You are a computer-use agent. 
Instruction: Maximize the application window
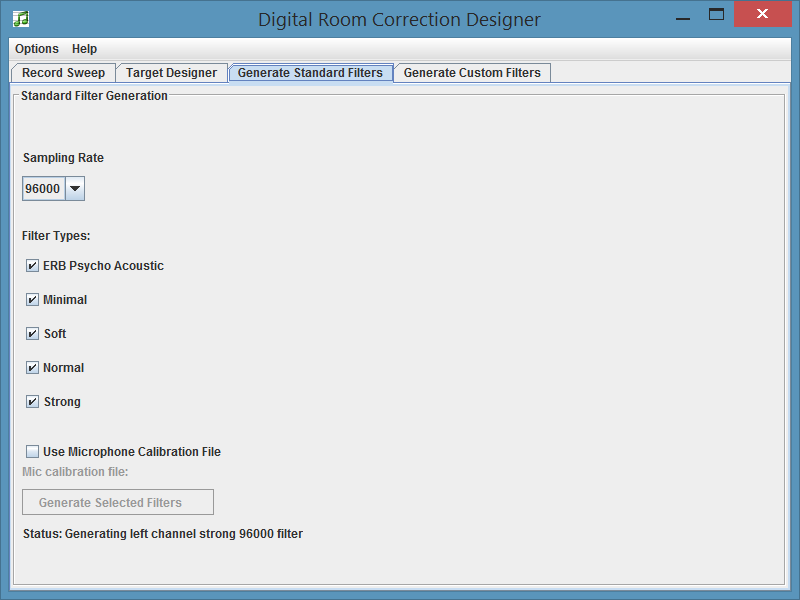716,14
